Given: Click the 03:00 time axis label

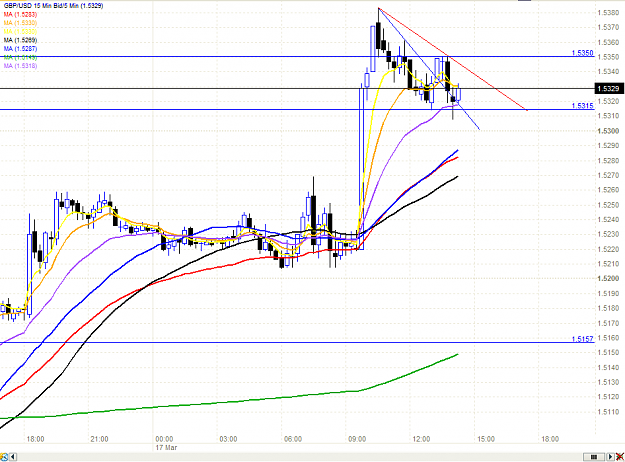Looking at the screenshot, I should pyautogui.click(x=228, y=439).
